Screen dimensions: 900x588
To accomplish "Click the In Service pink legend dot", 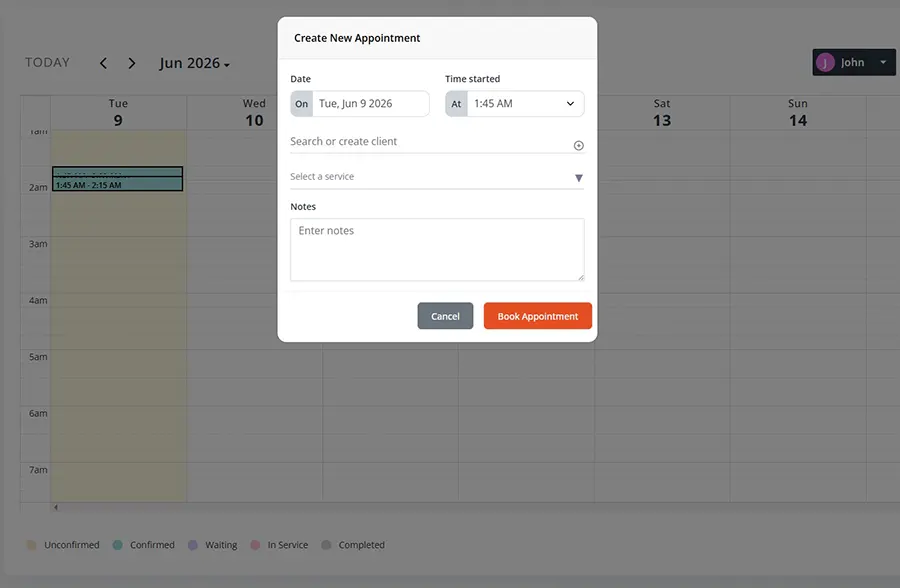I will click(255, 545).
